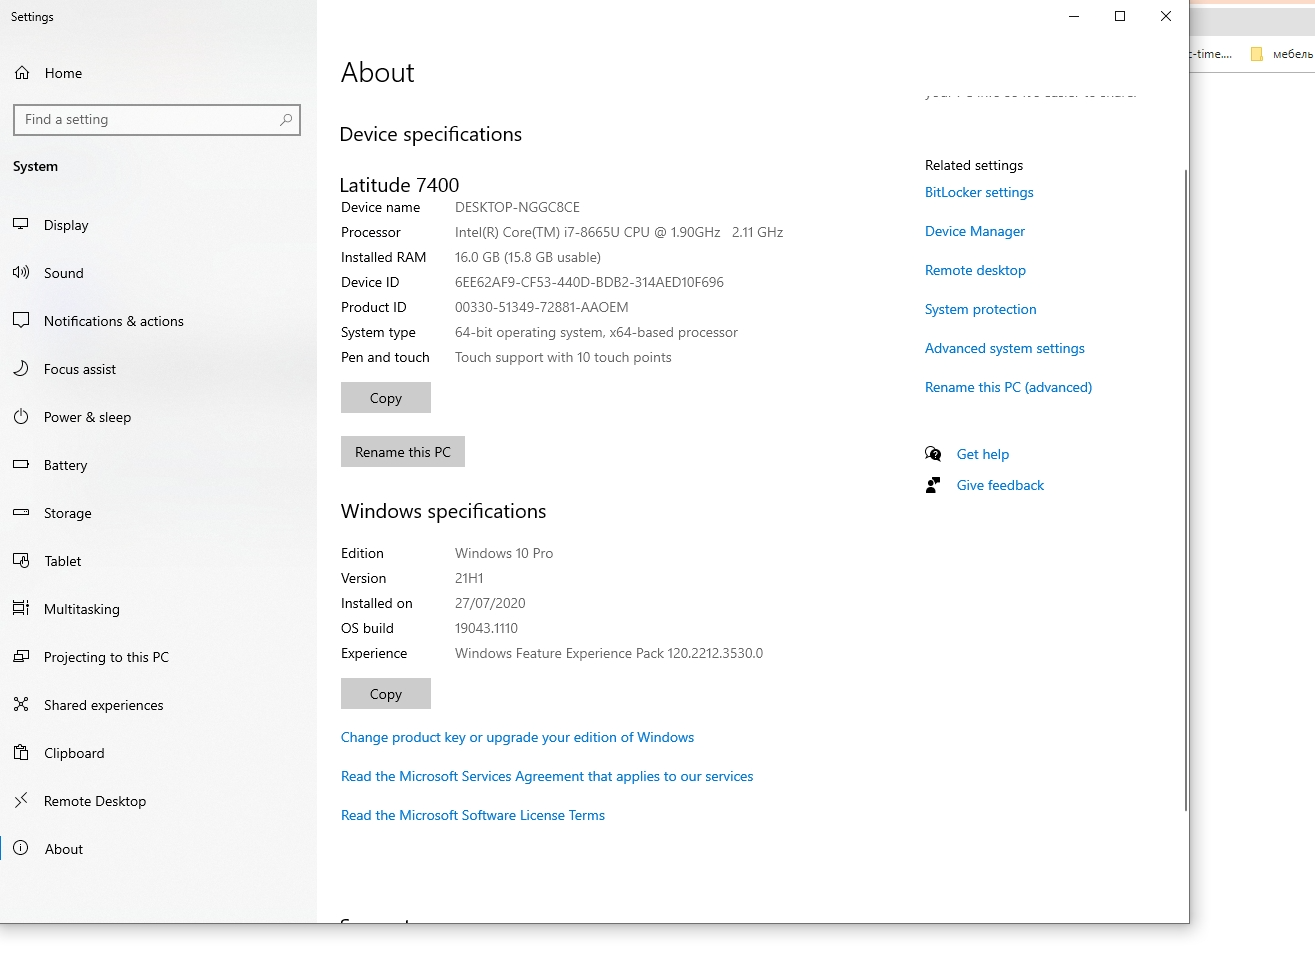Click the 64-bit operating system value
1315x956 pixels.
(596, 332)
